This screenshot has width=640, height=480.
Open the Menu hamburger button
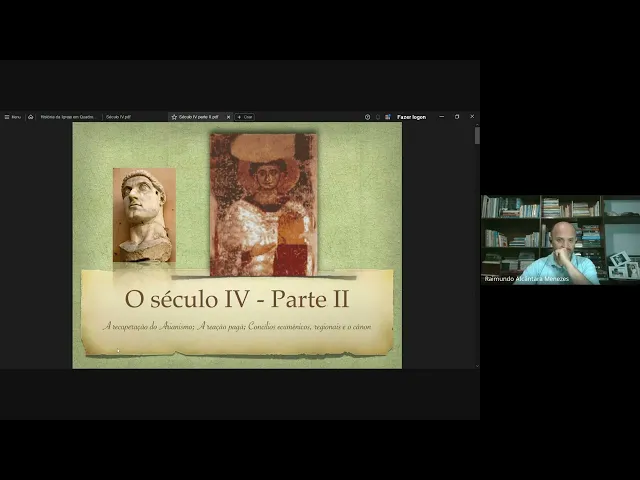pos(12,117)
